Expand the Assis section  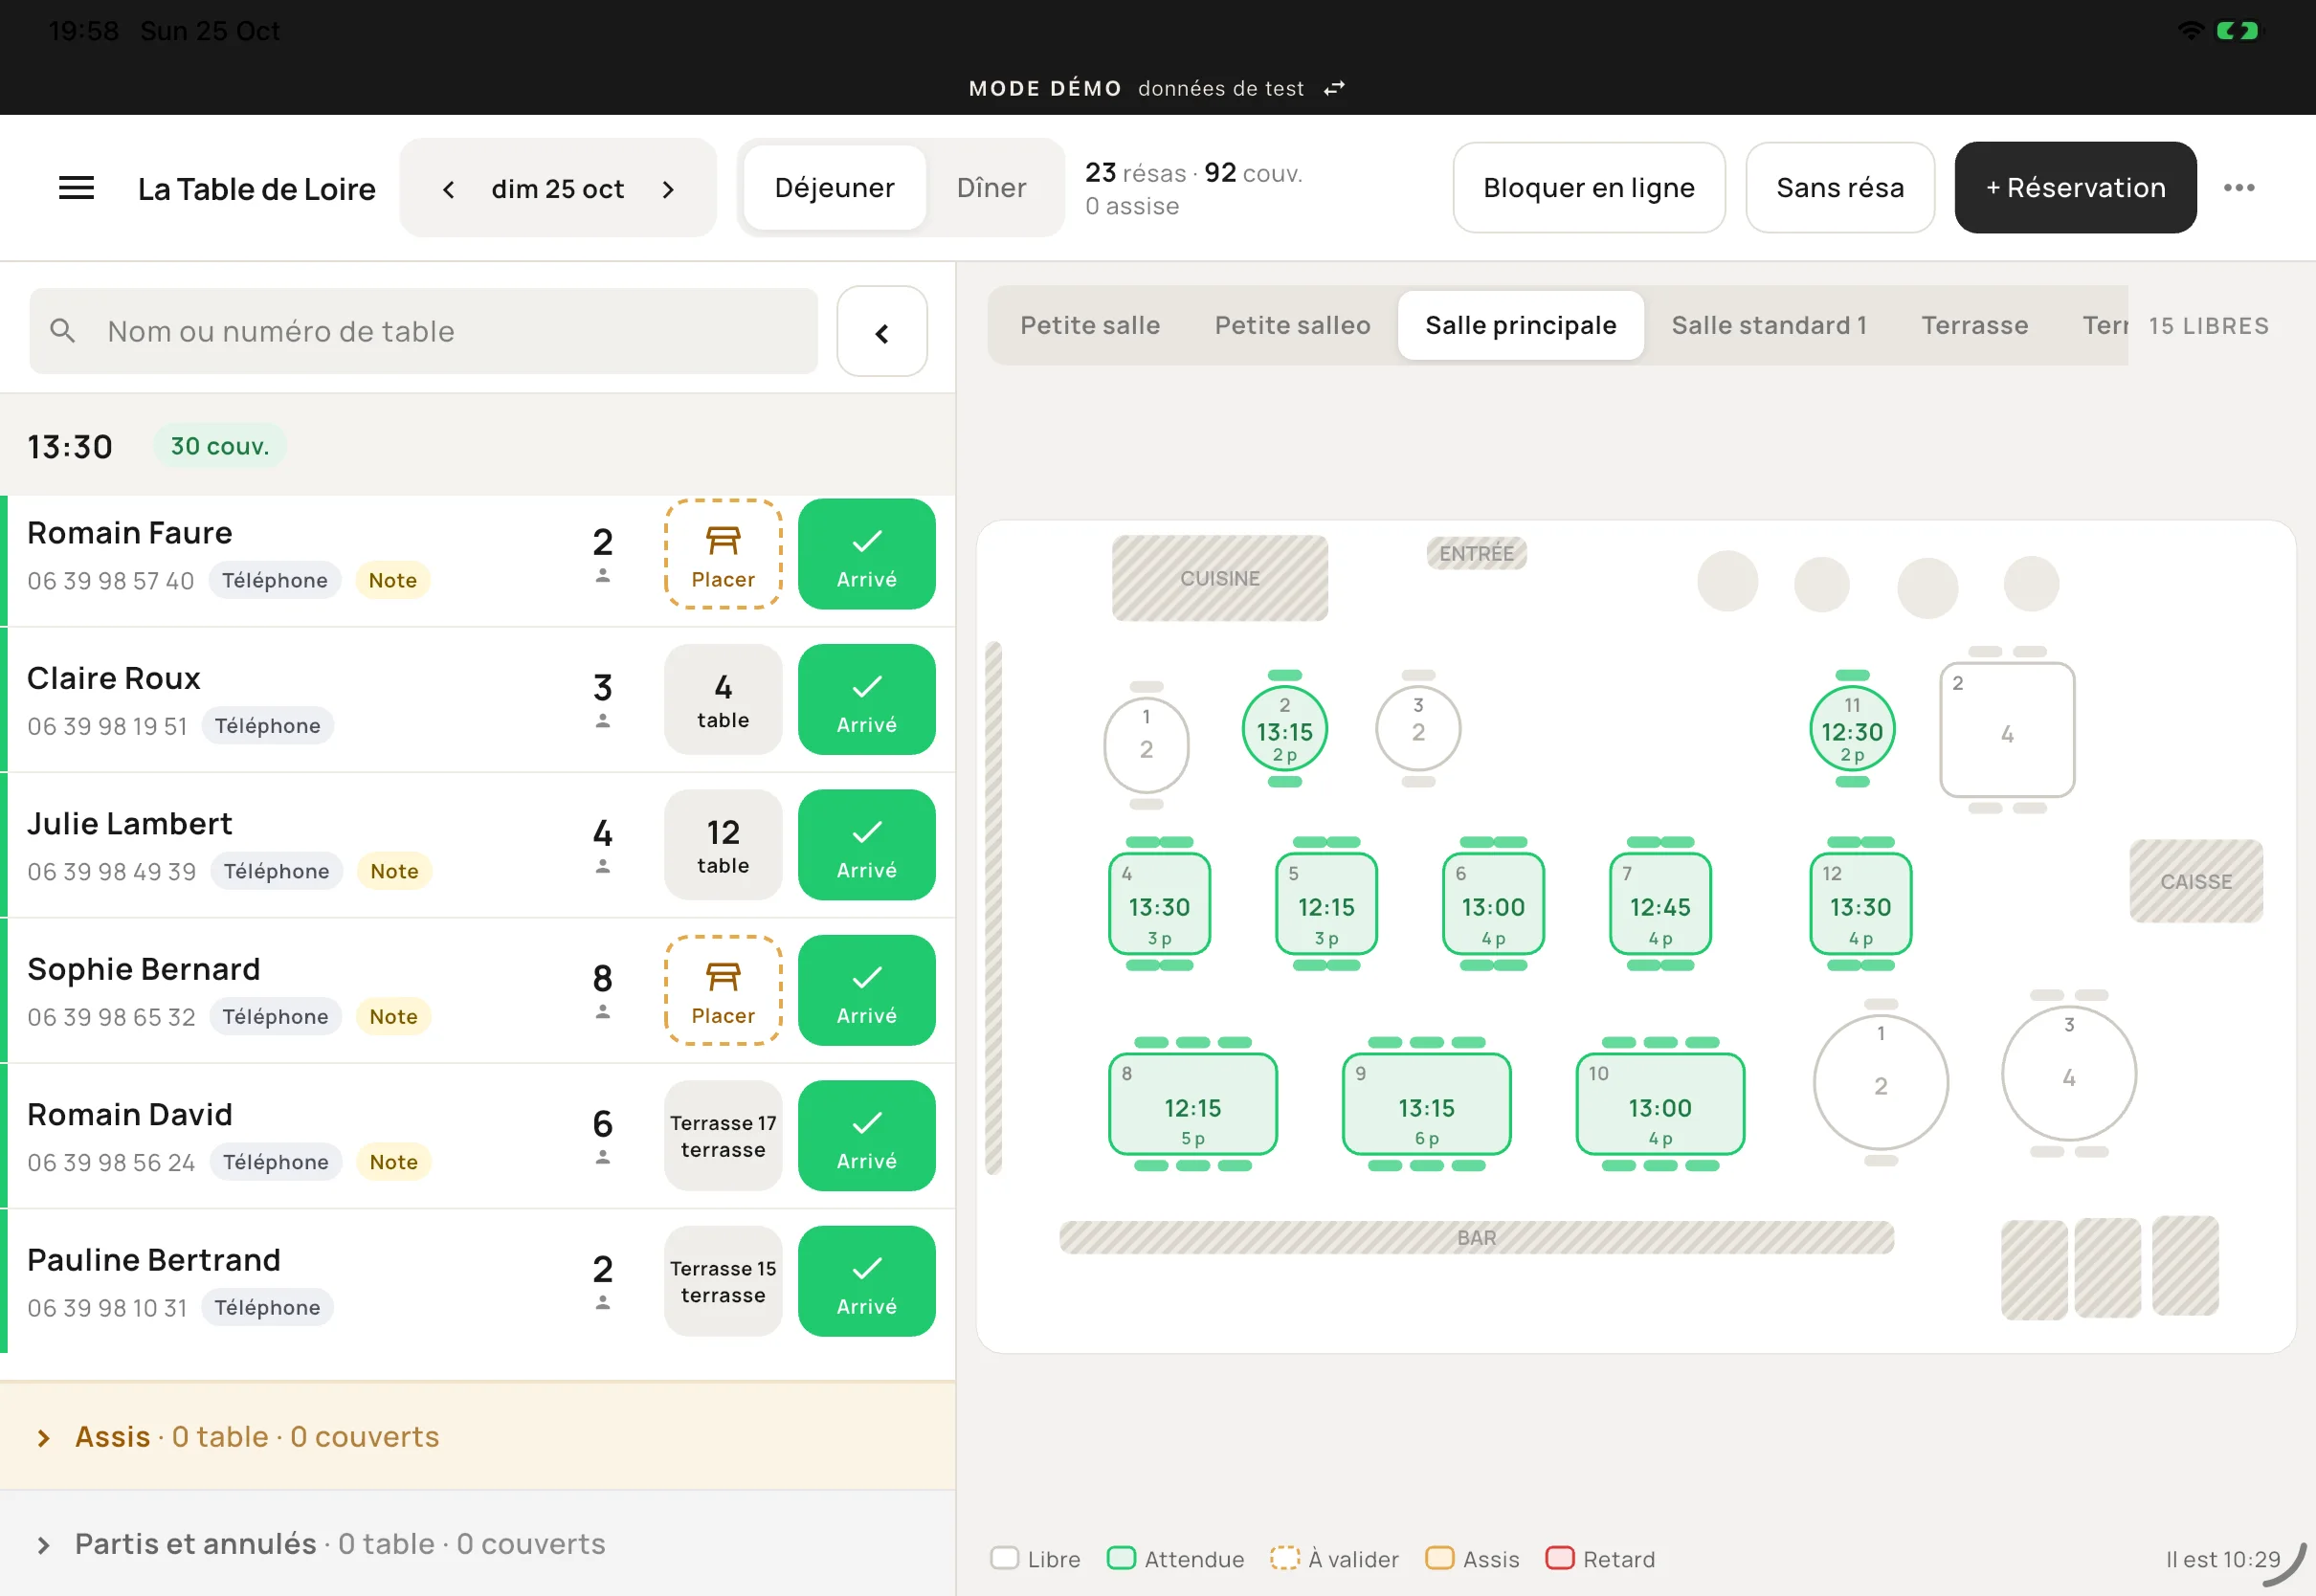coord(477,1437)
